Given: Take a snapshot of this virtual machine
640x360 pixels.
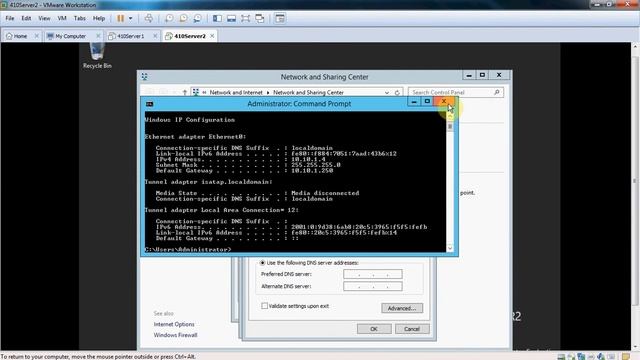Looking at the screenshot, I should click(x=169, y=18).
